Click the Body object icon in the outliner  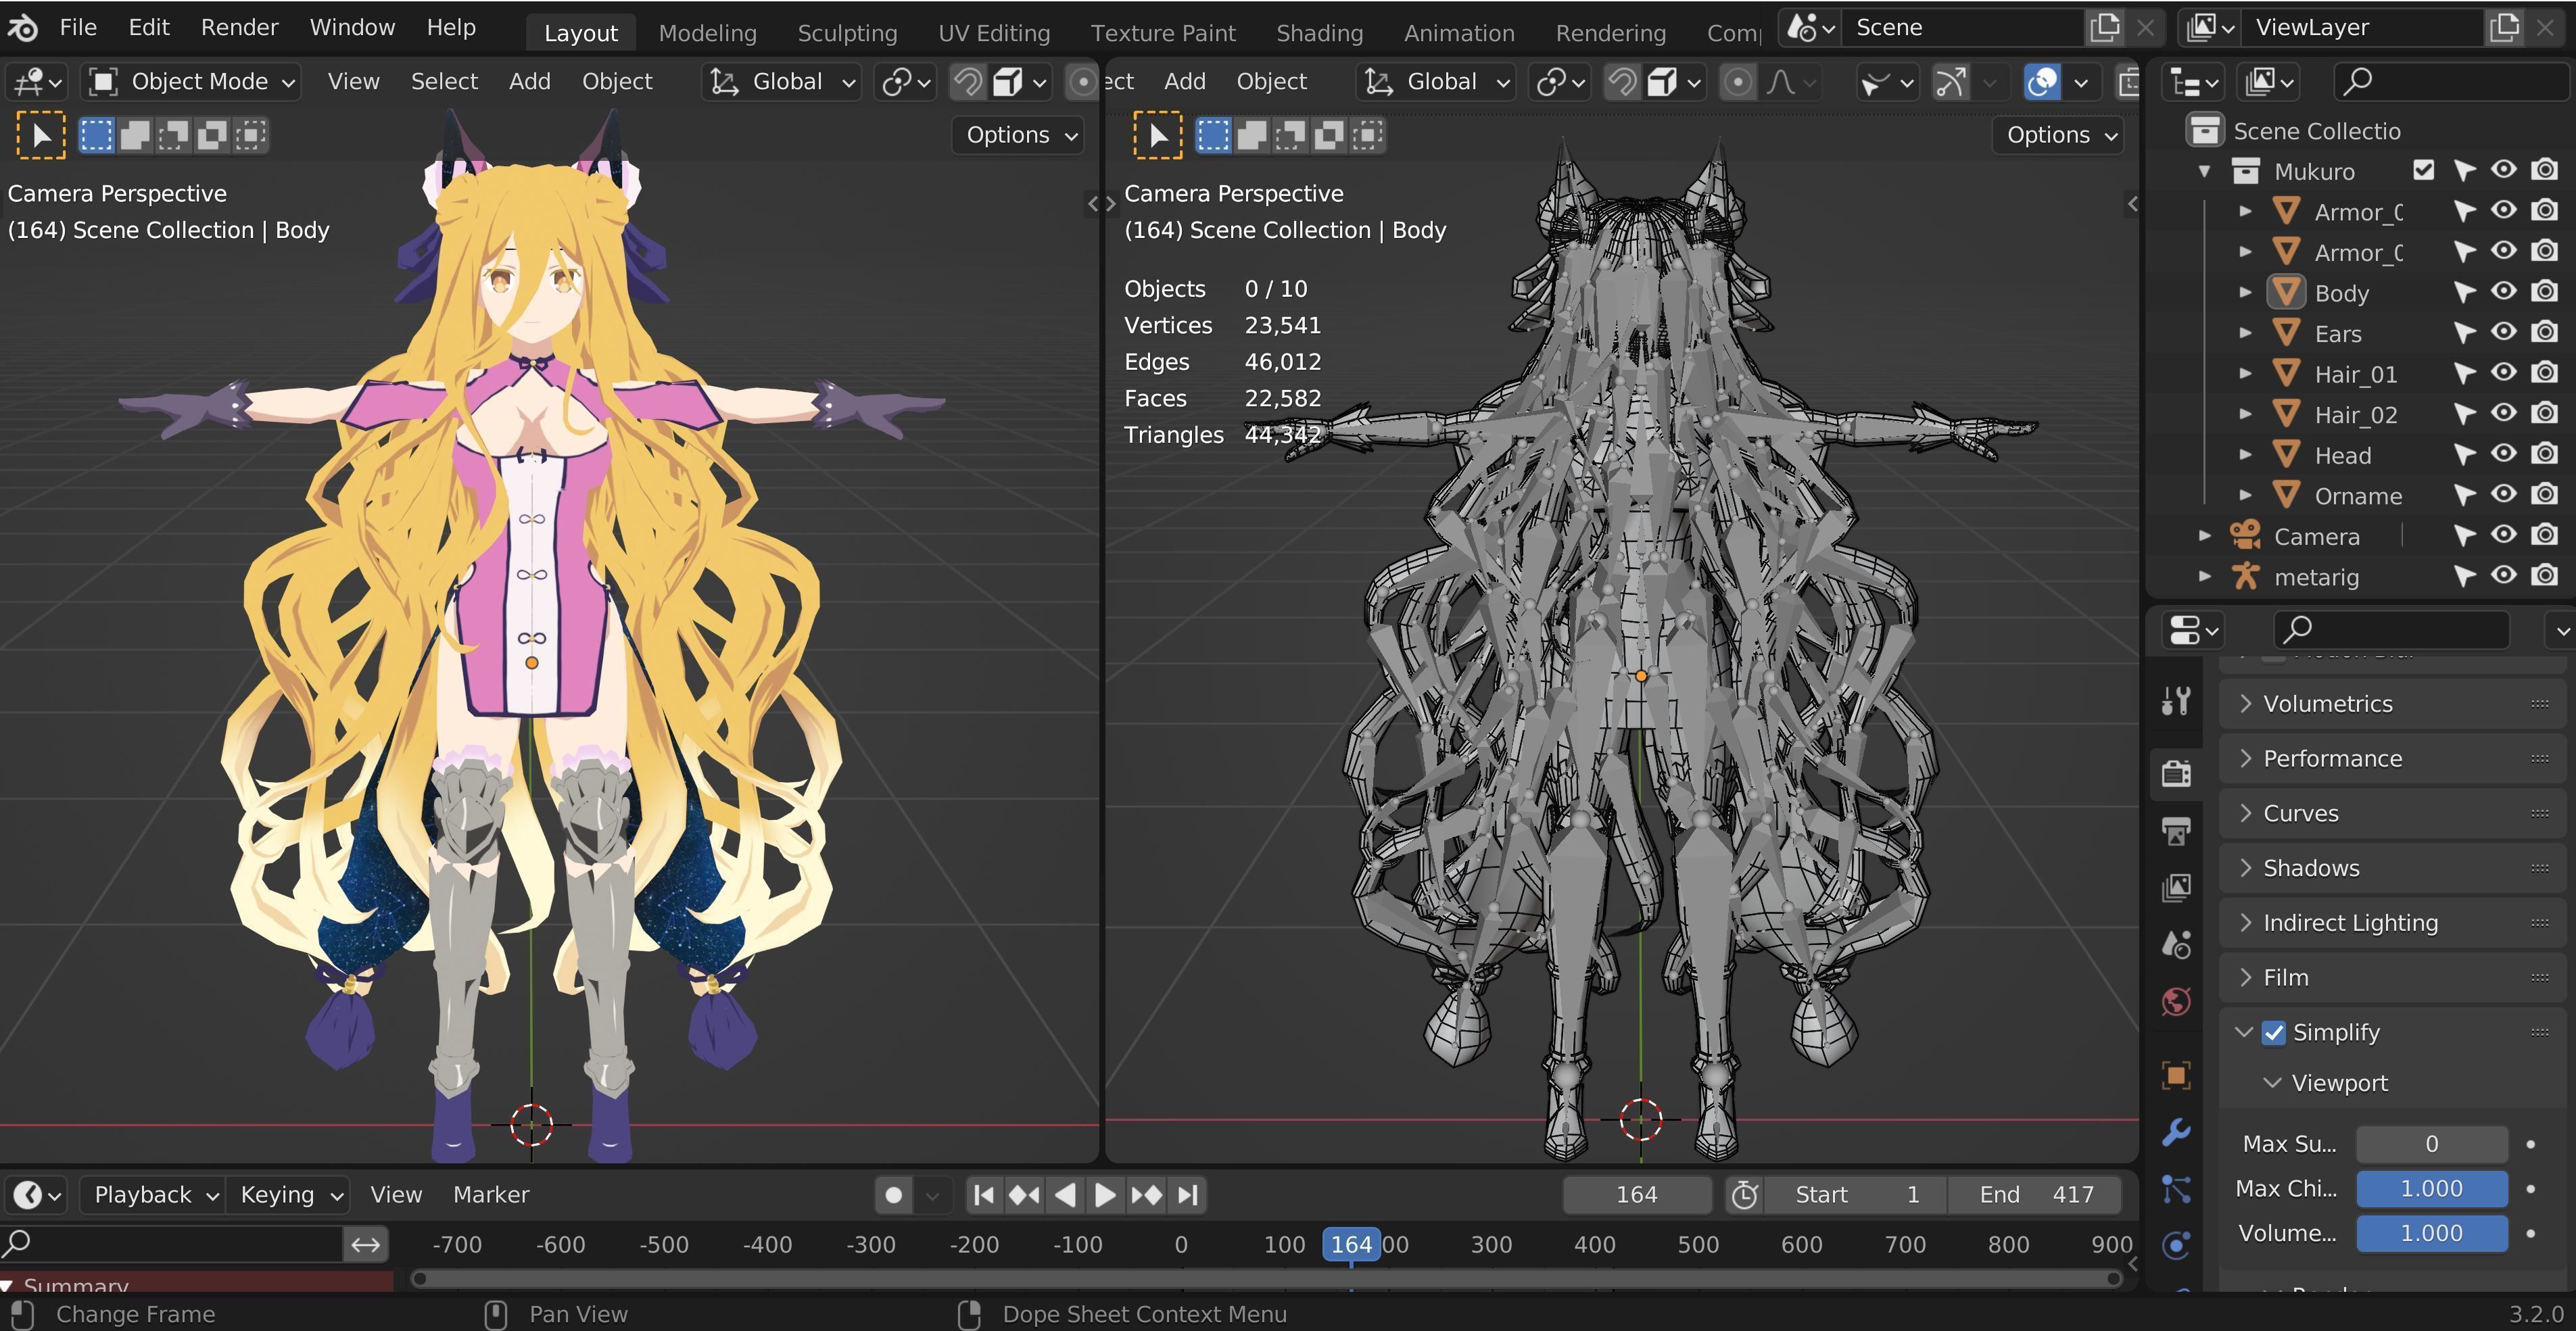pos(2287,292)
